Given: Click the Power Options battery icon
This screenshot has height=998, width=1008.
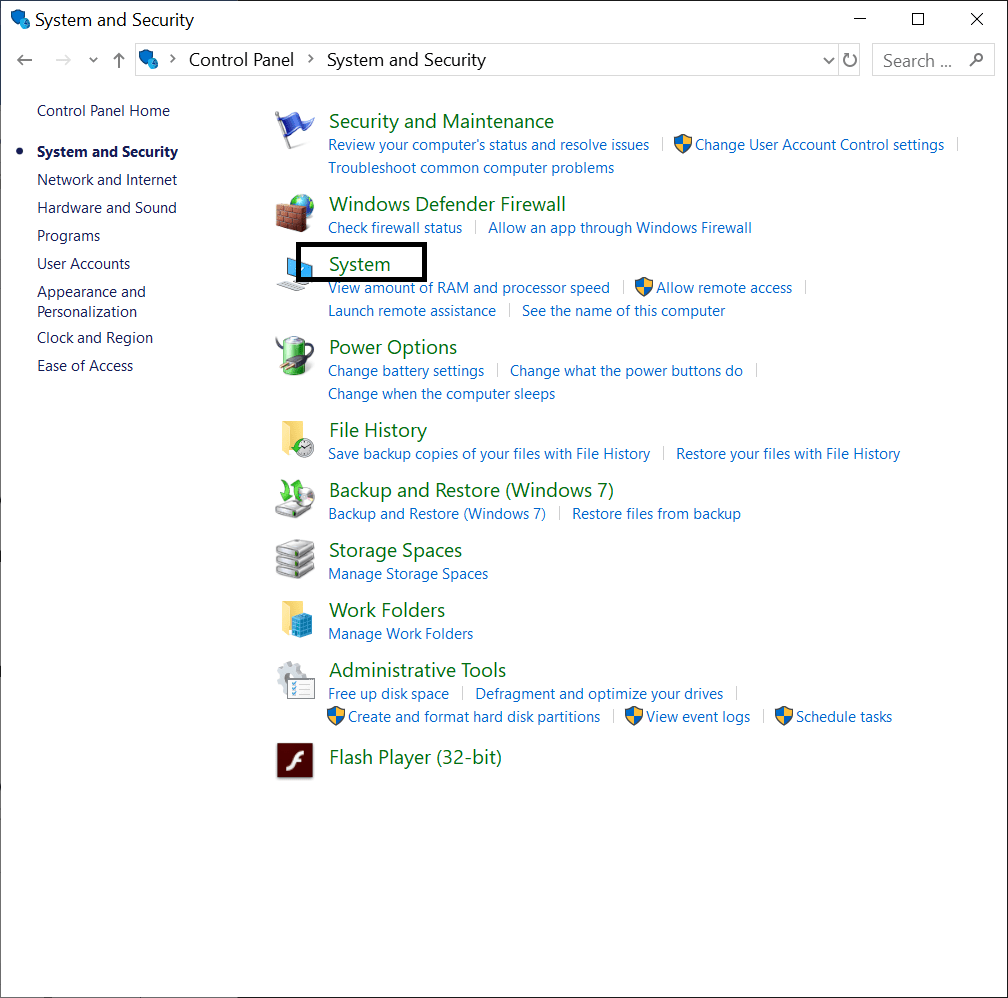Looking at the screenshot, I should [294, 356].
